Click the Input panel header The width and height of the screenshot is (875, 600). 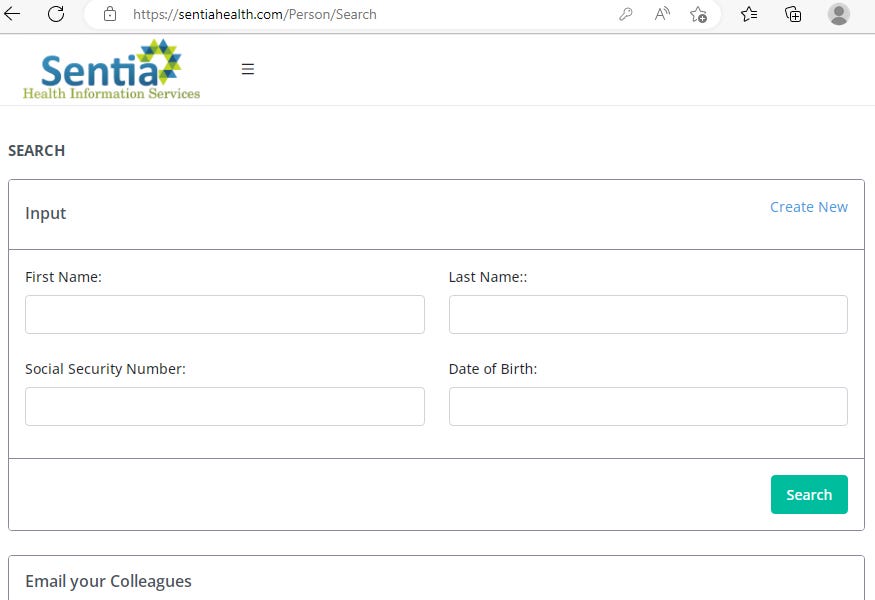[x=46, y=213]
